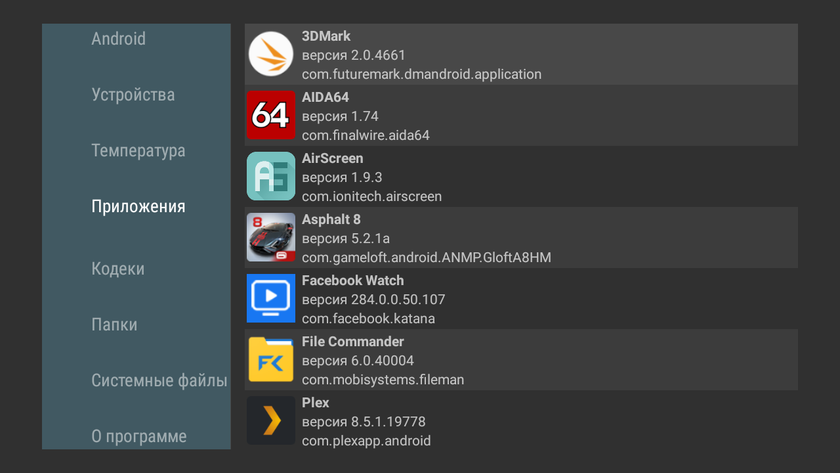Select the Asphalt 8 game icon
The width and height of the screenshot is (840, 473).
point(271,238)
